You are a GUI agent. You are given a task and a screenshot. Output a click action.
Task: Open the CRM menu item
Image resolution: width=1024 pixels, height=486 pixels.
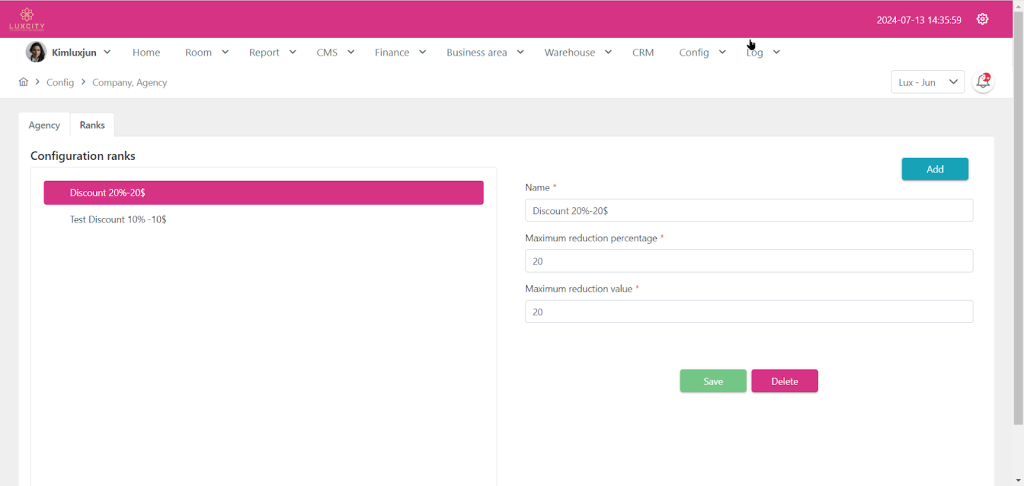(x=643, y=52)
